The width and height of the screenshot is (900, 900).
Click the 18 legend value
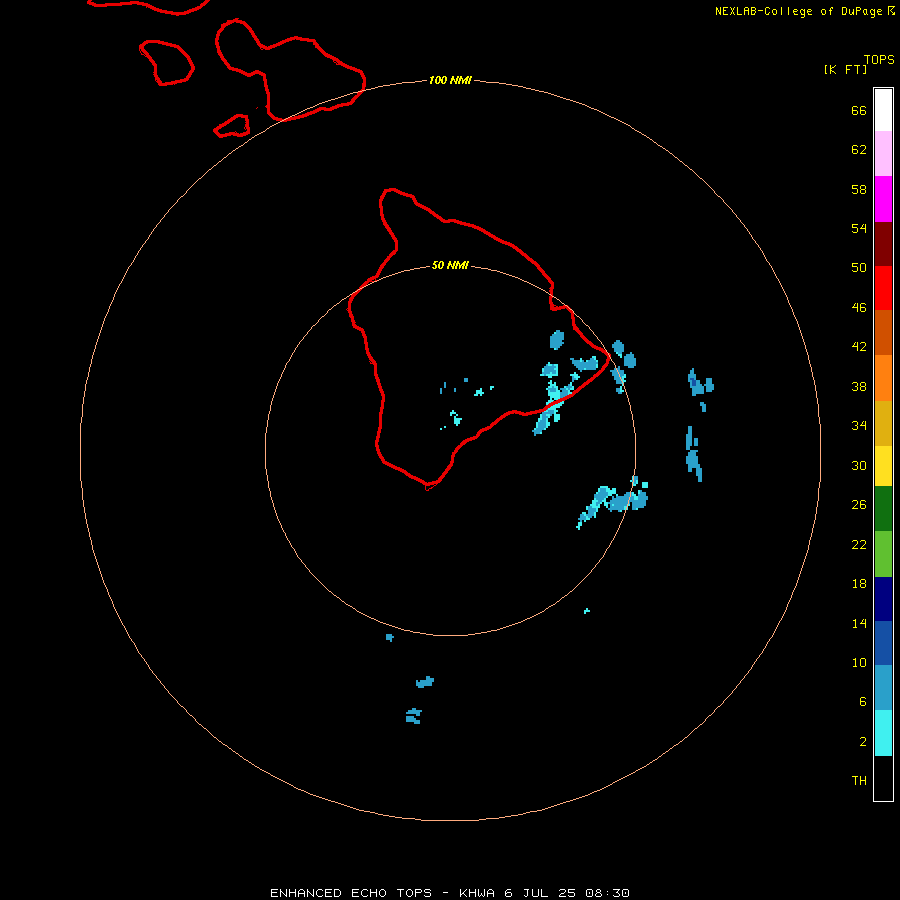[x=859, y=584]
